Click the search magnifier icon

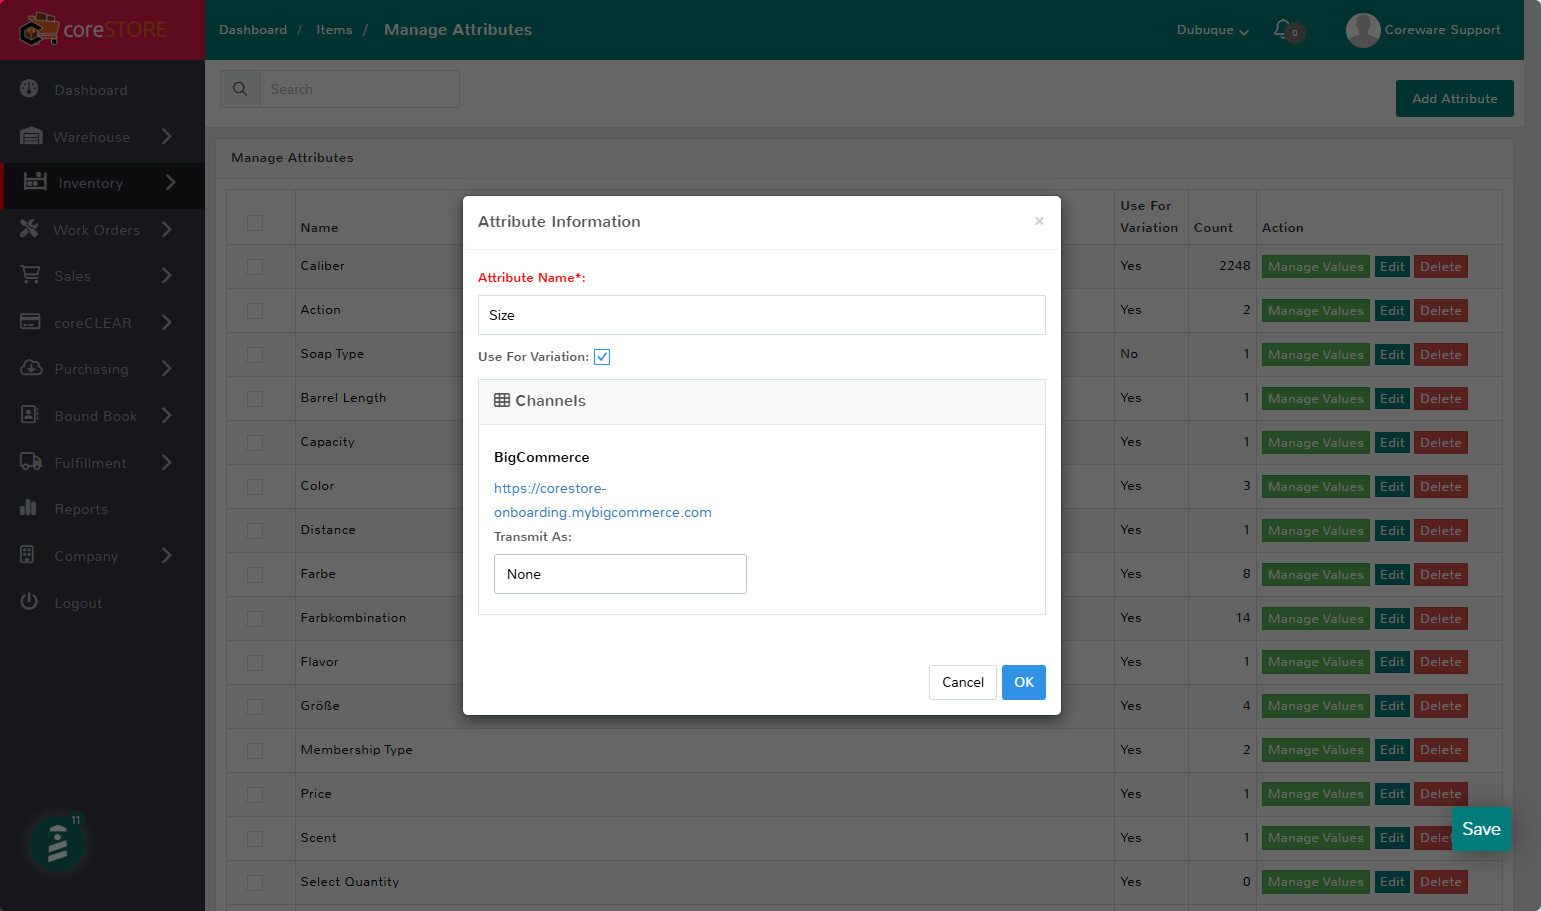[240, 89]
